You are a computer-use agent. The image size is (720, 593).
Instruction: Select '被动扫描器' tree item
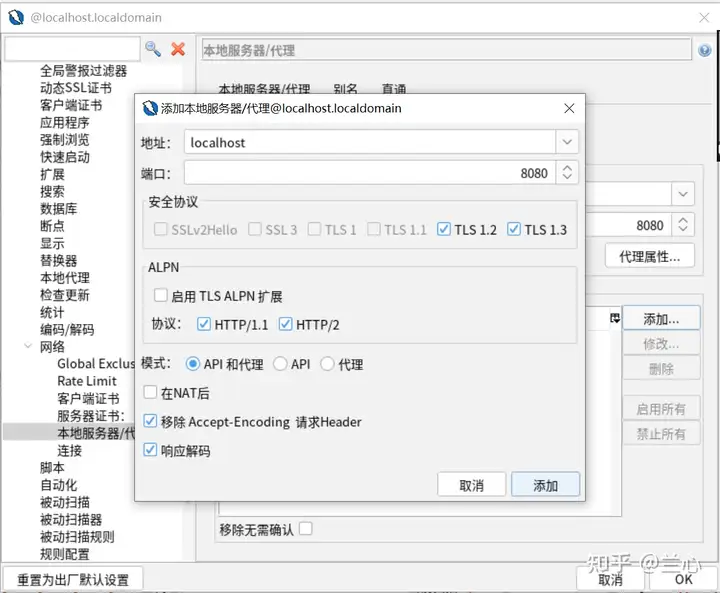coord(71,520)
